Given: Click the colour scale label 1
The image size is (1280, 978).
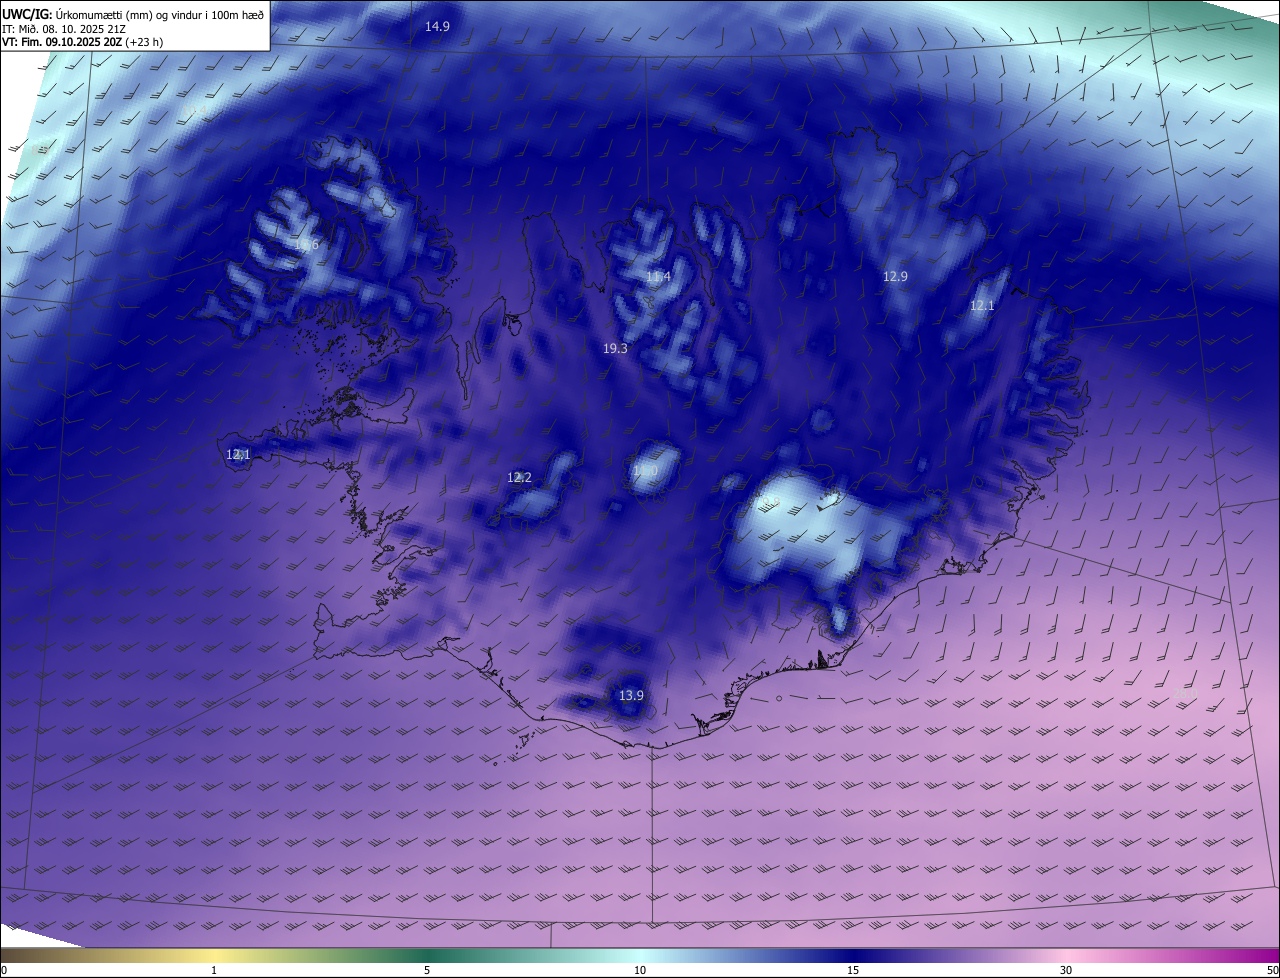Looking at the screenshot, I should click(214, 970).
